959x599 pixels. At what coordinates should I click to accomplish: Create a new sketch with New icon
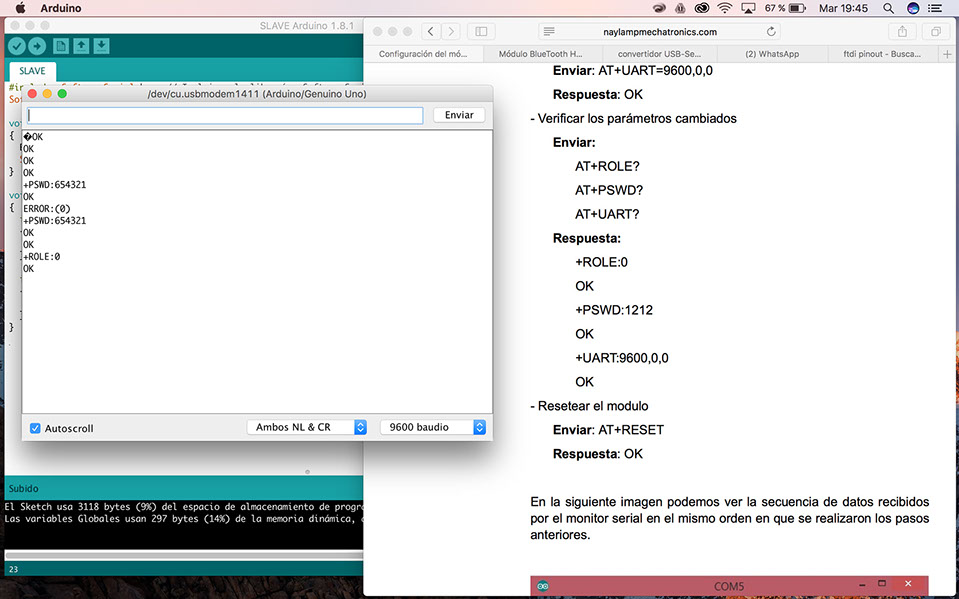click(x=61, y=46)
